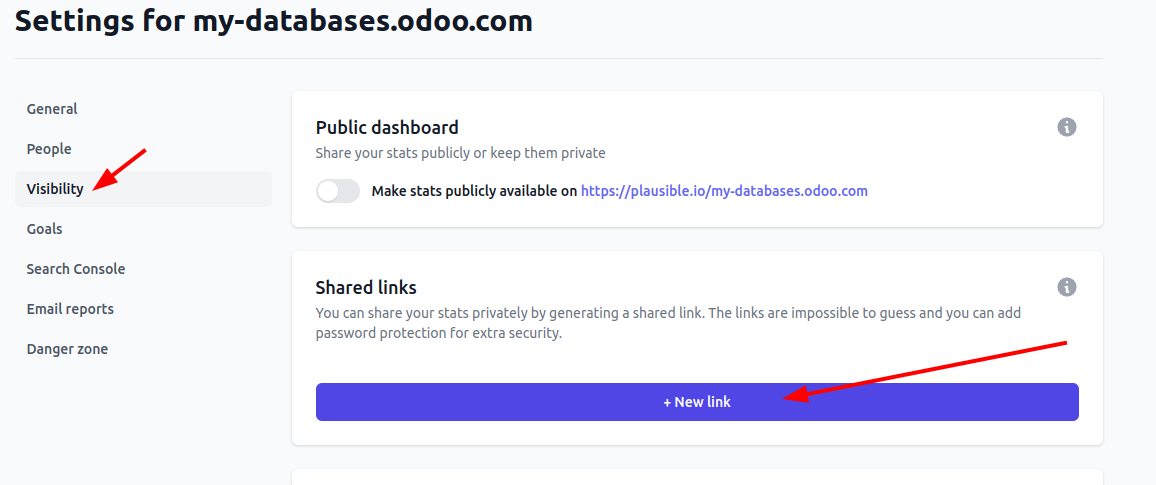The image size is (1156, 485).
Task: Open the General settings section
Action: [x=52, y=109]
